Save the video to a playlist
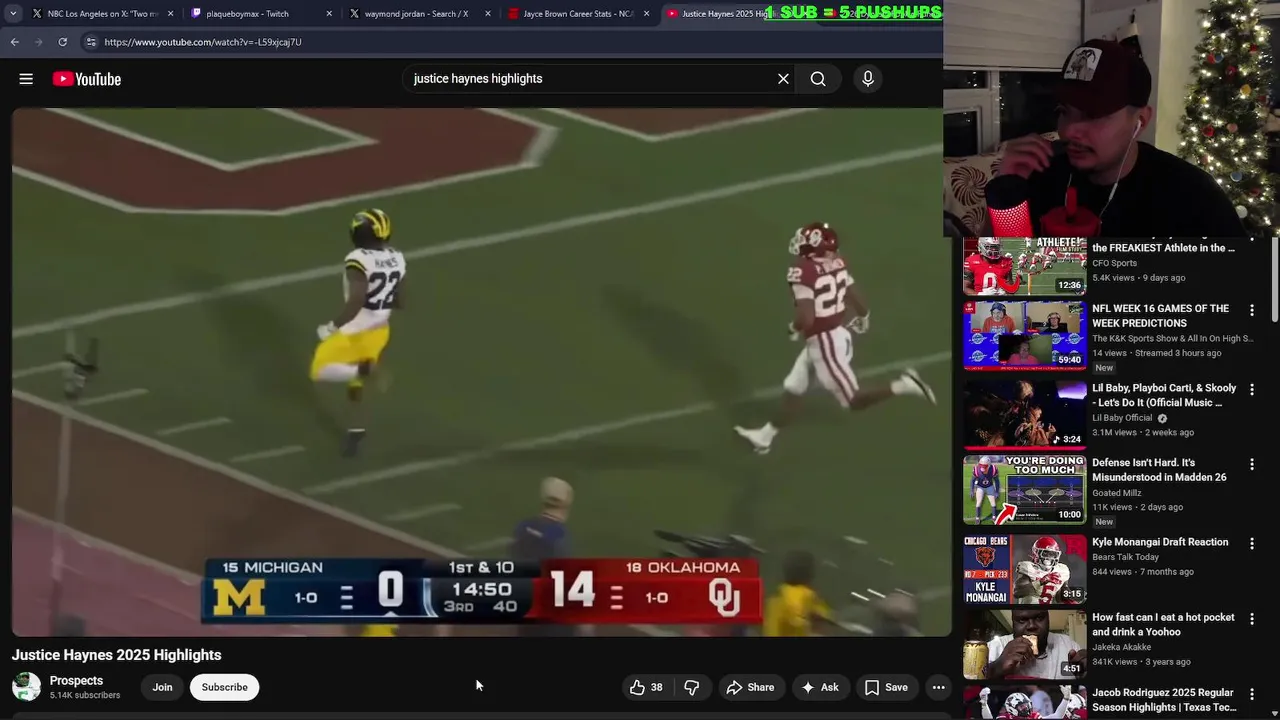1280x720 pixels. [886, 687]
